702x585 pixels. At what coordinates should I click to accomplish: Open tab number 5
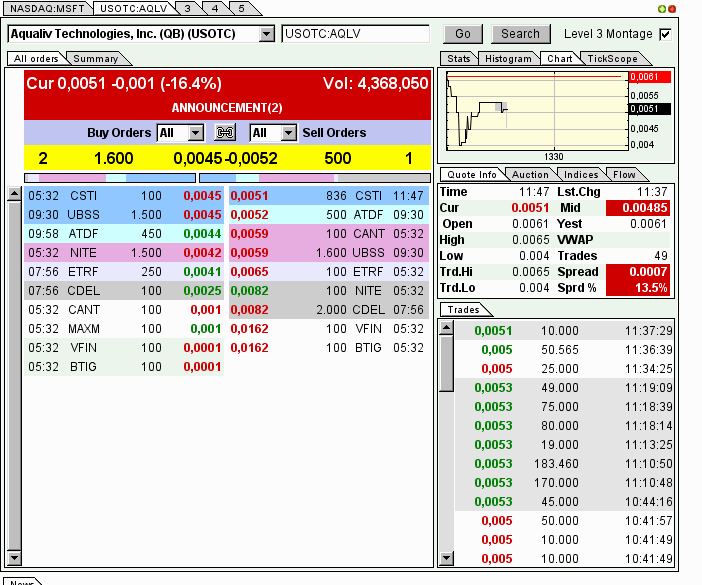(x=242, y=9)
